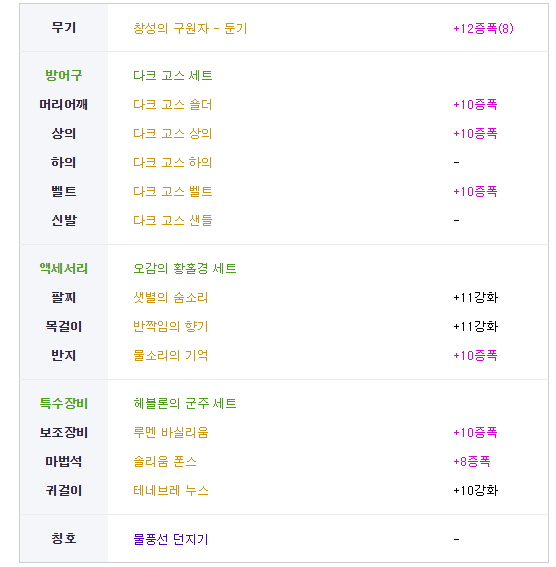Viewport: 556px width, 567px height.
Task: Click the 다크 고스 상의 item name
Action: (172, 133)
